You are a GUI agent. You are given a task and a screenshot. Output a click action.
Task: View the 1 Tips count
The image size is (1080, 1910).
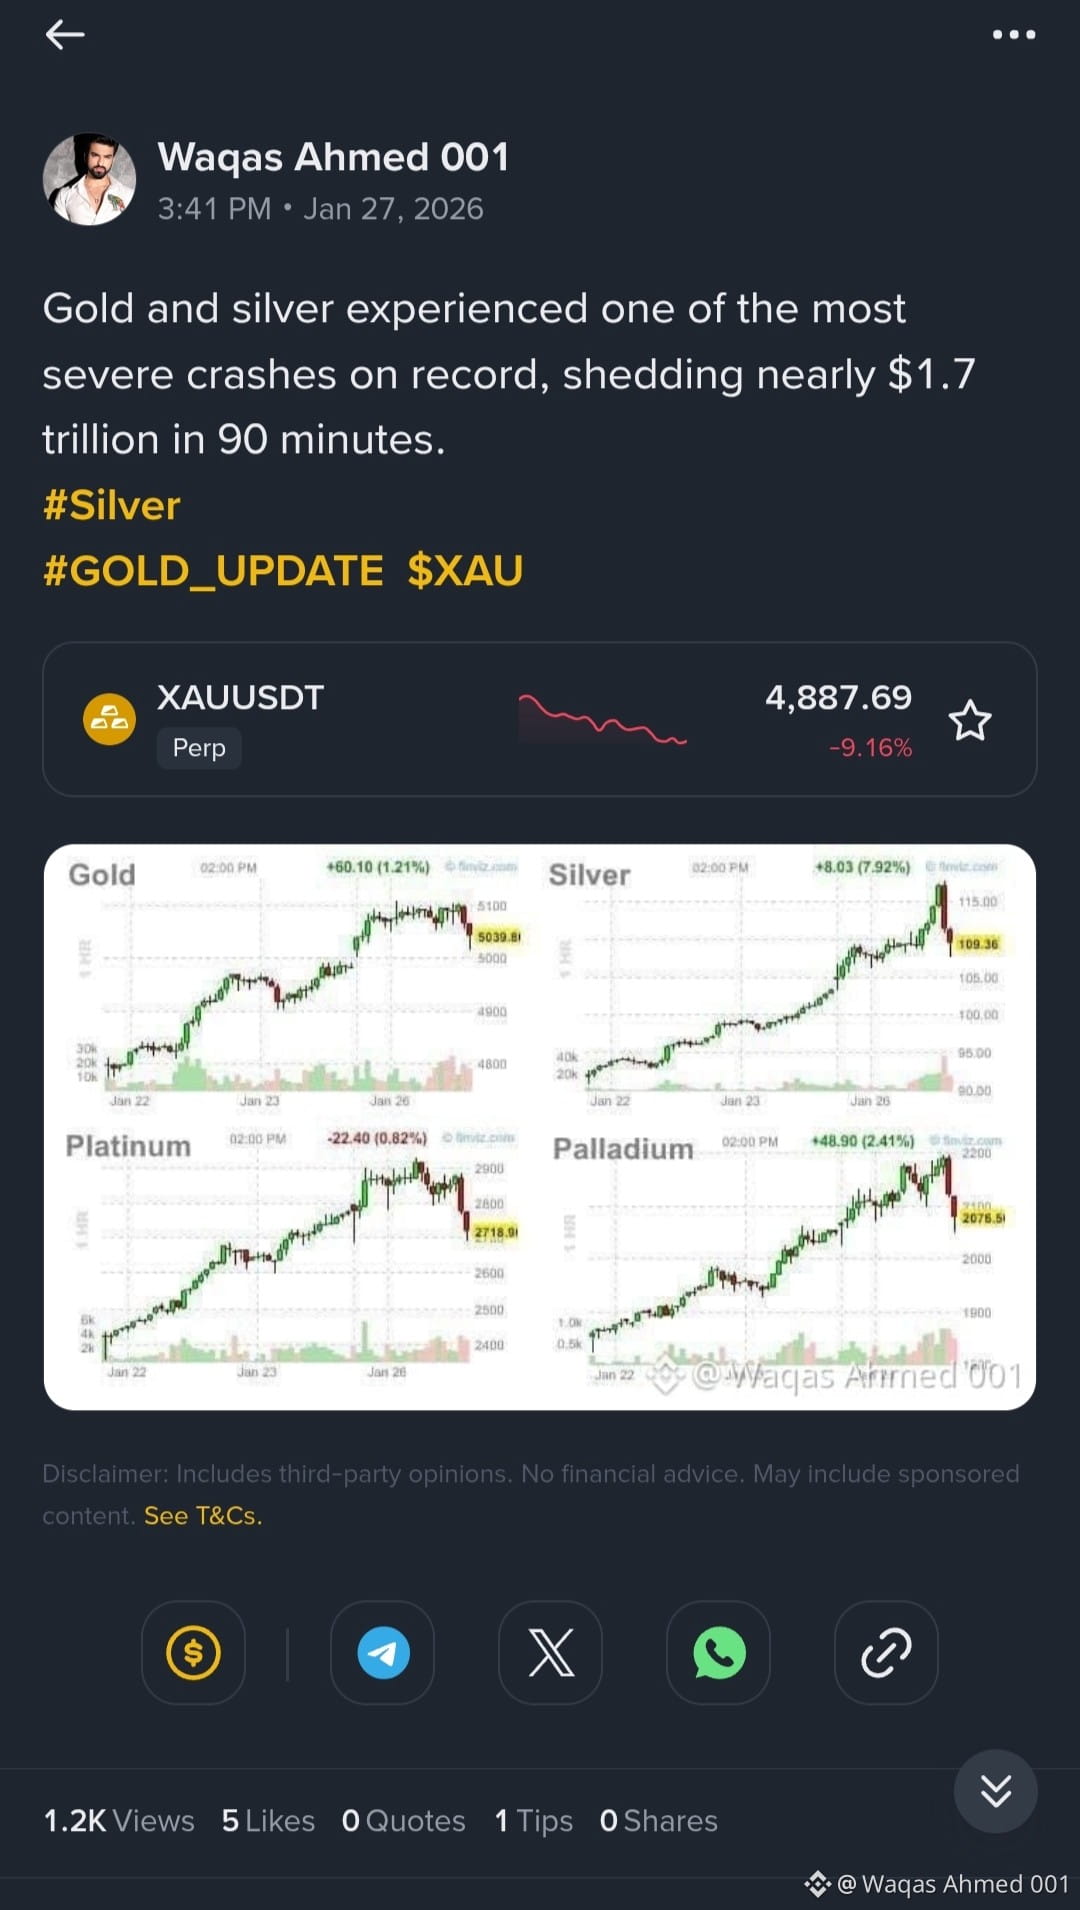(533, 1821)
